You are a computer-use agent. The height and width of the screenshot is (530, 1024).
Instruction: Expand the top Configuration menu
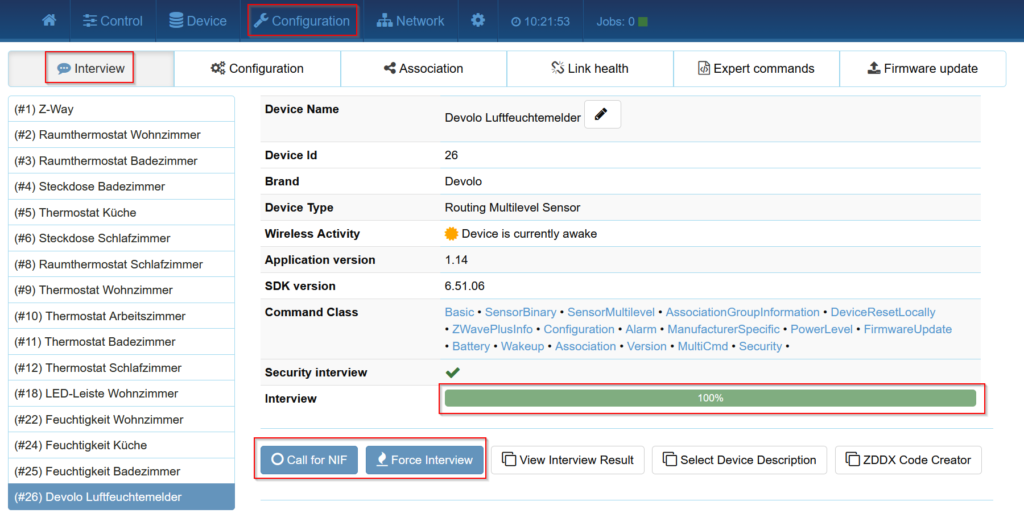pyautogui.click(x=302, y=20)
